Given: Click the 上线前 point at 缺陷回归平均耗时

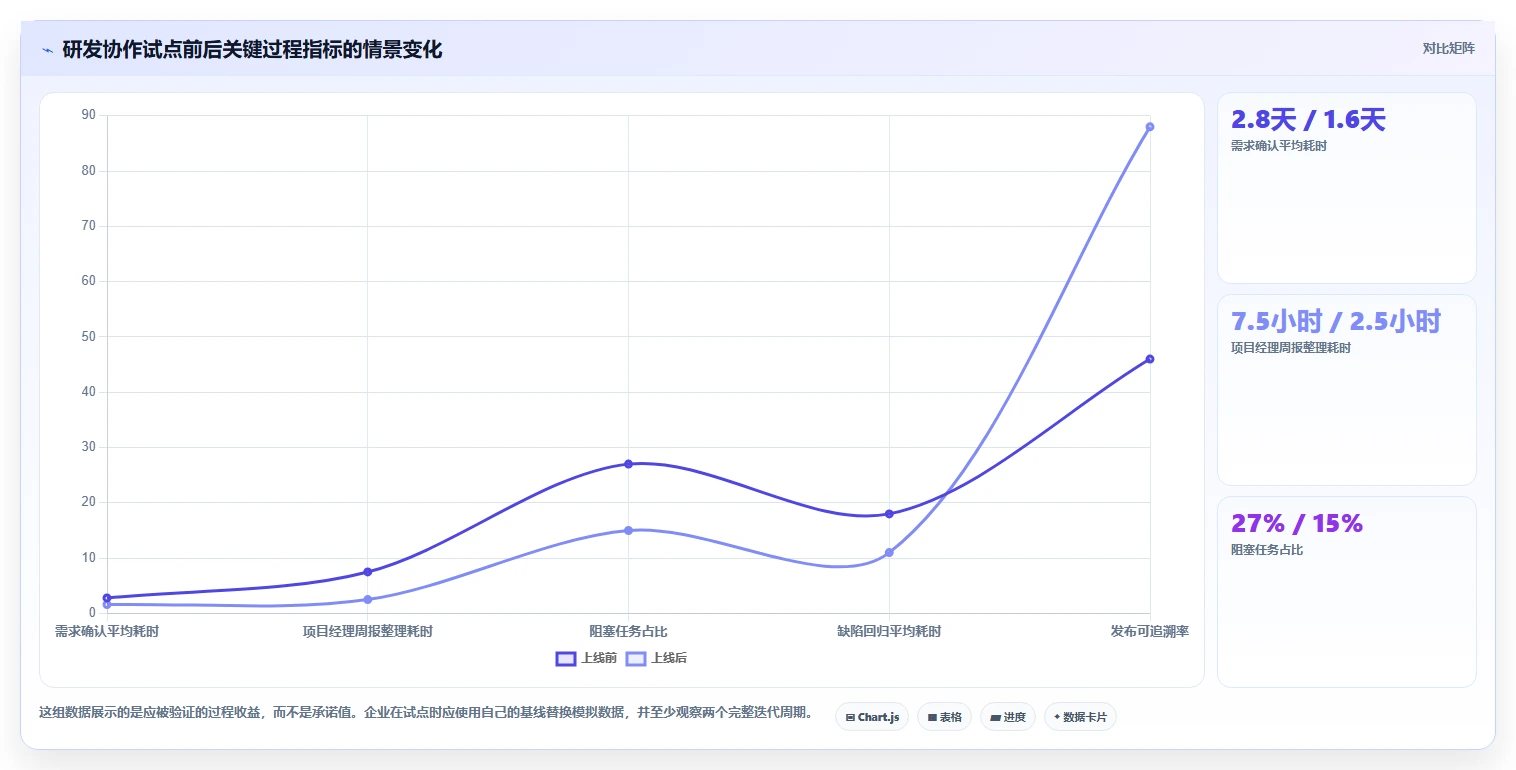Looking at the screenshot, I should tap(889, 514).
